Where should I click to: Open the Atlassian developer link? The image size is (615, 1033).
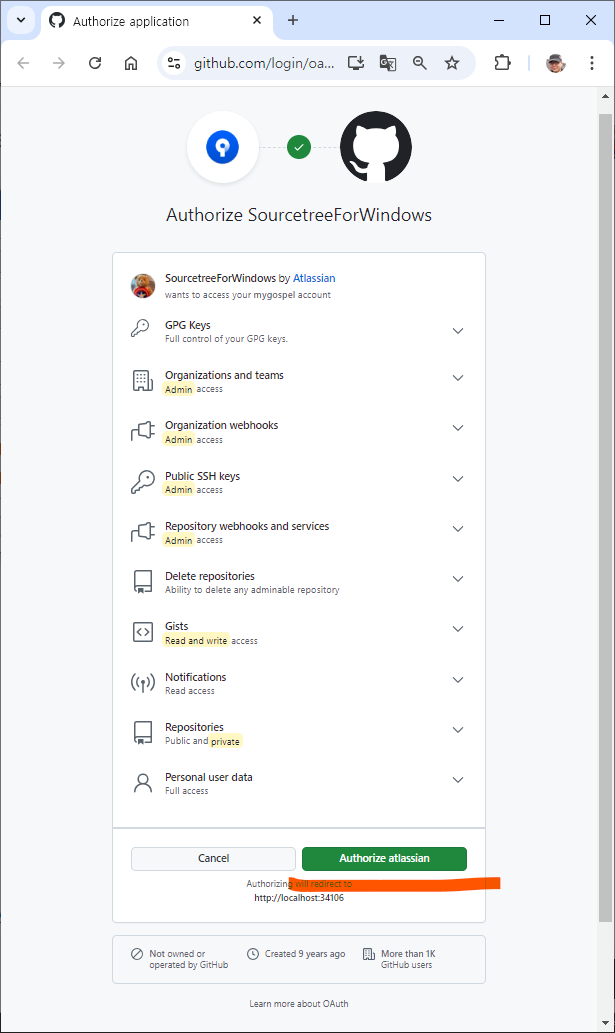pyautogui.click(x=314, y=278)
